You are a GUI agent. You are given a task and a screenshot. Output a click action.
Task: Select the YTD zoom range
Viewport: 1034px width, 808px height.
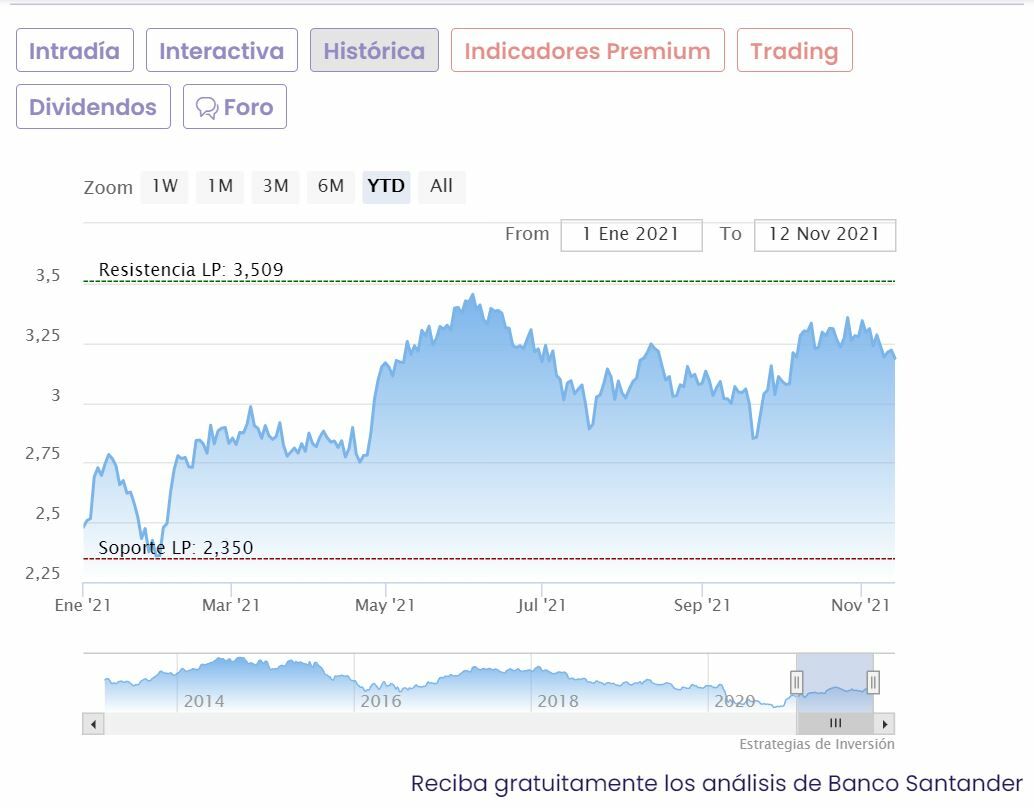[x=386, y=186]
